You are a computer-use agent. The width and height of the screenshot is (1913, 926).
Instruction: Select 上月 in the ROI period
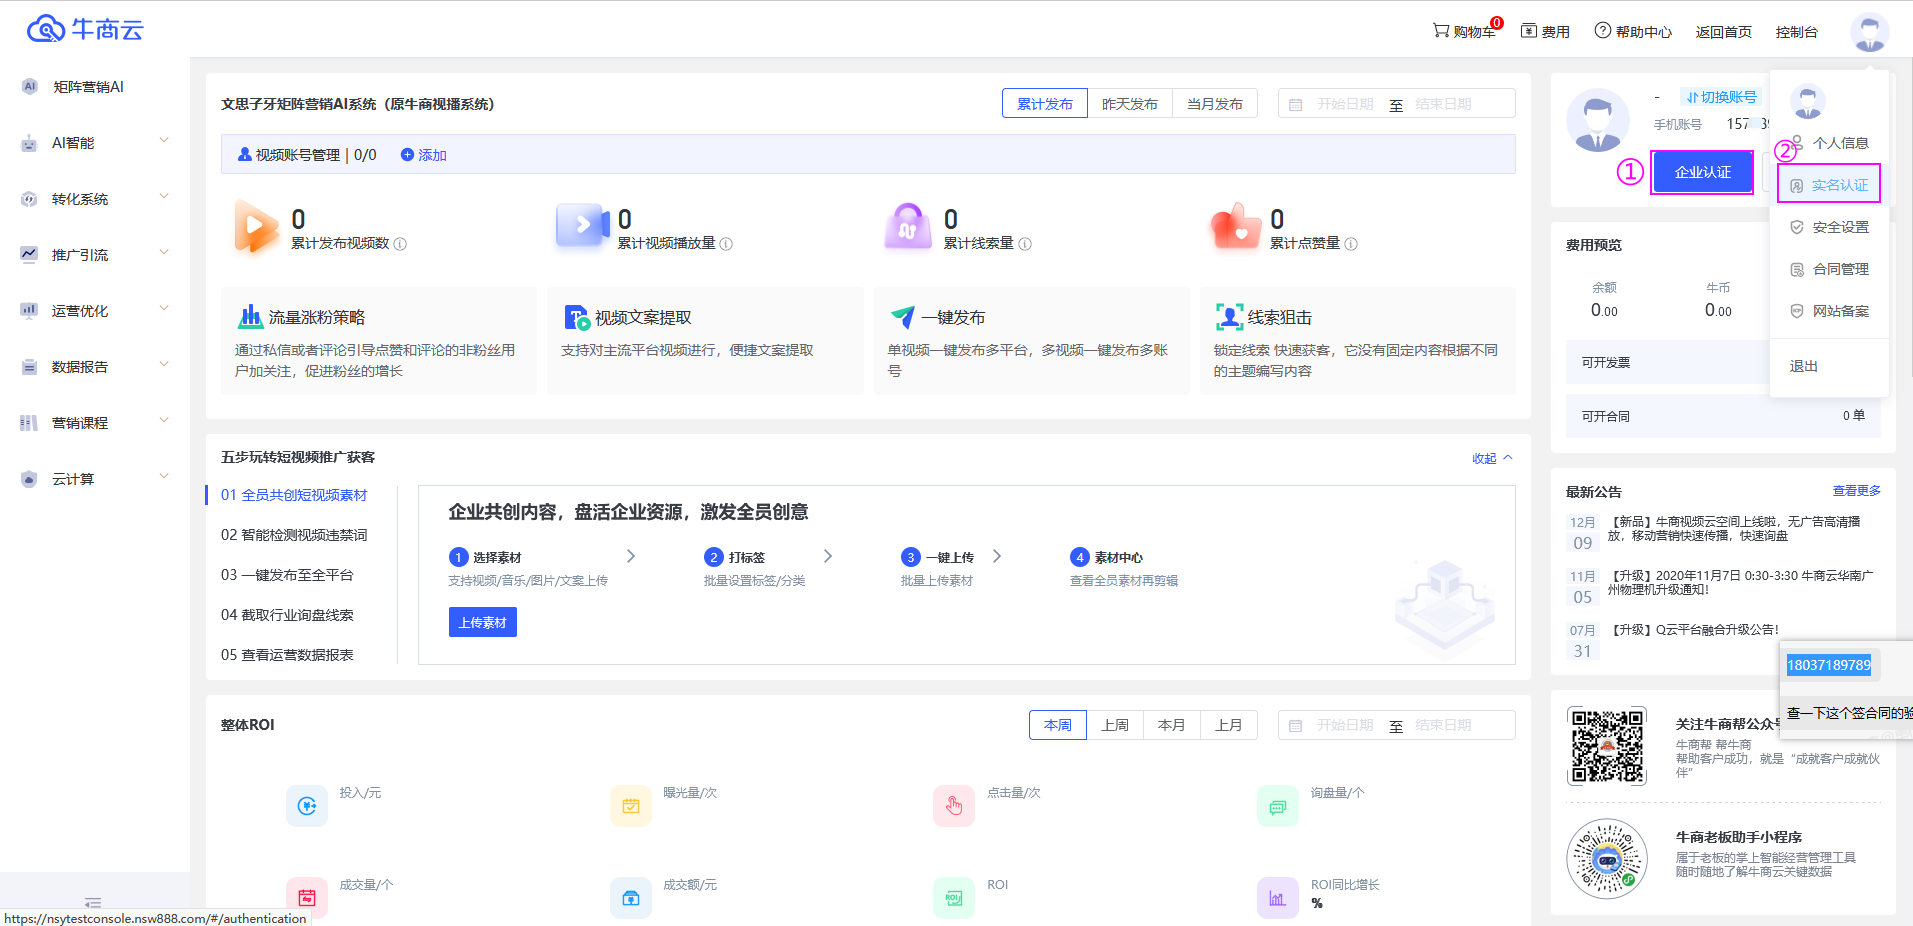1229,725
